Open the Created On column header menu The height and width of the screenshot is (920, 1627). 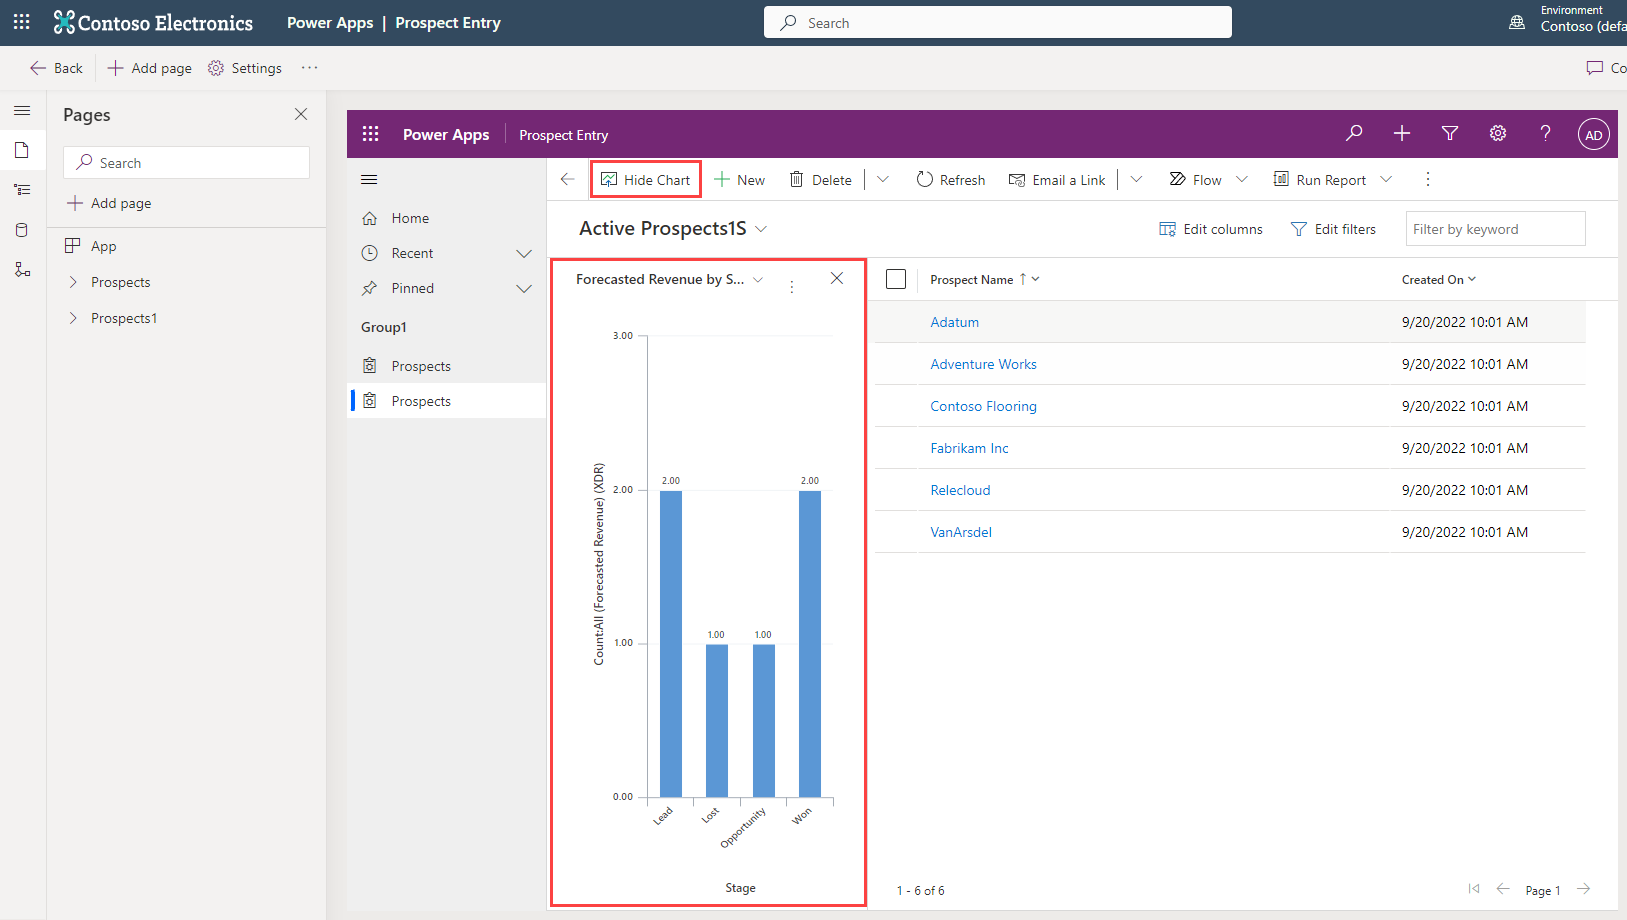[1439, 280]
